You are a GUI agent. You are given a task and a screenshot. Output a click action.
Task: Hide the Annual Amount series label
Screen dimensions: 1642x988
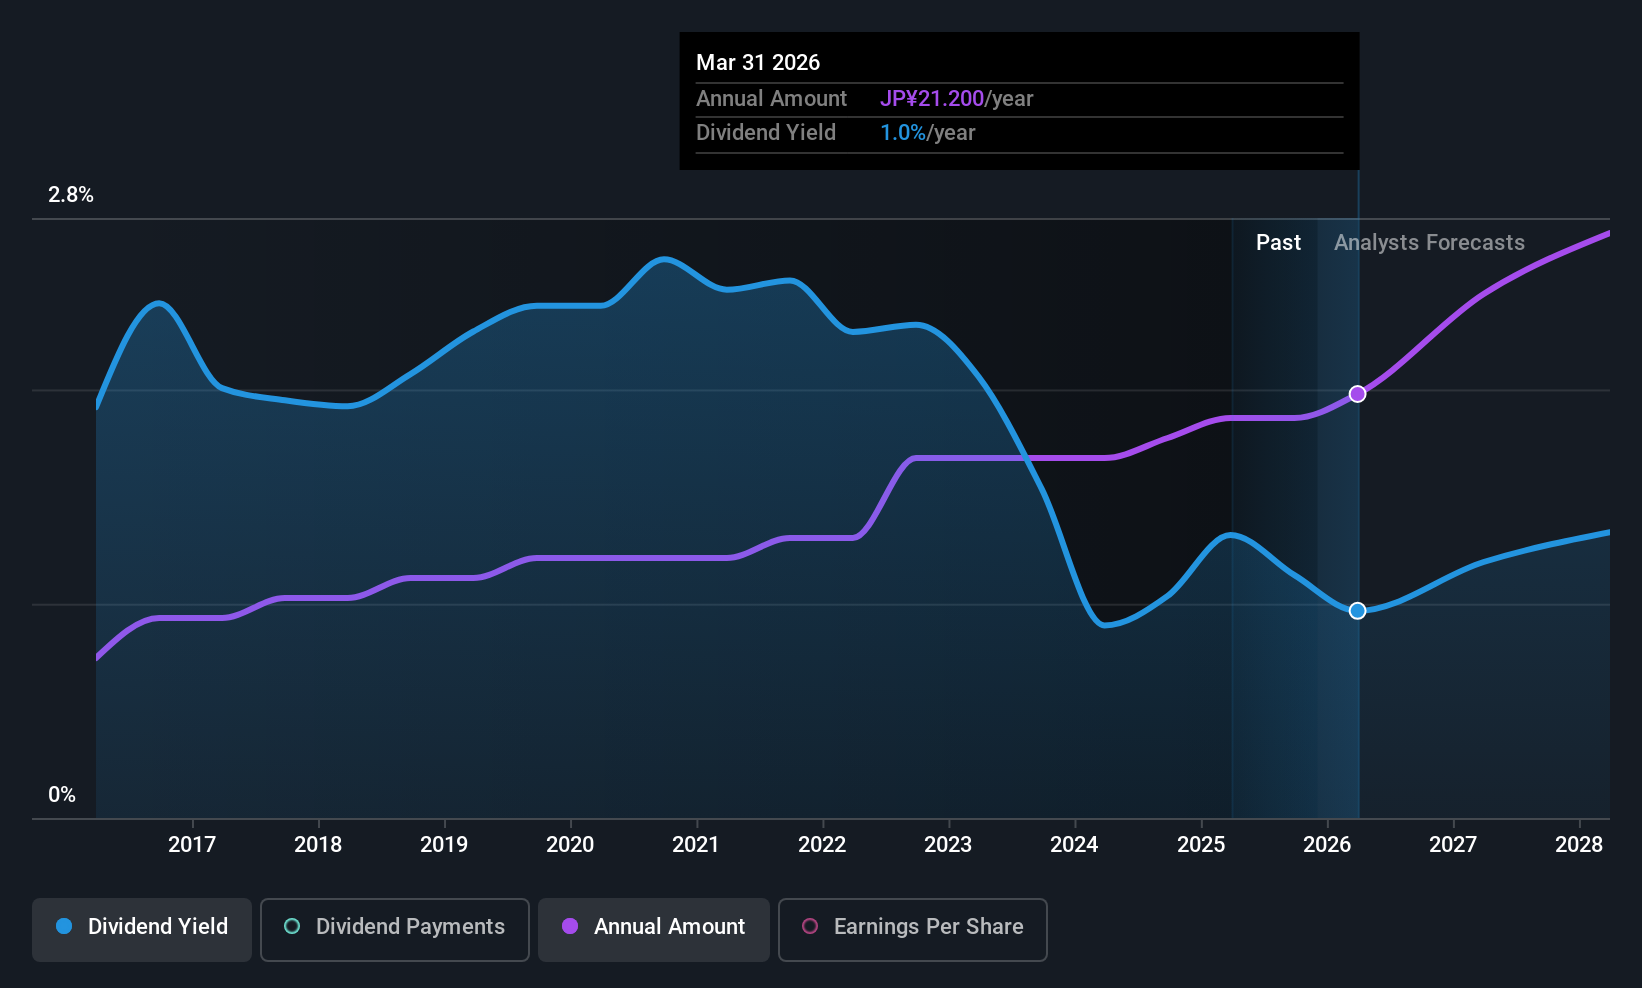click(669, 927)
